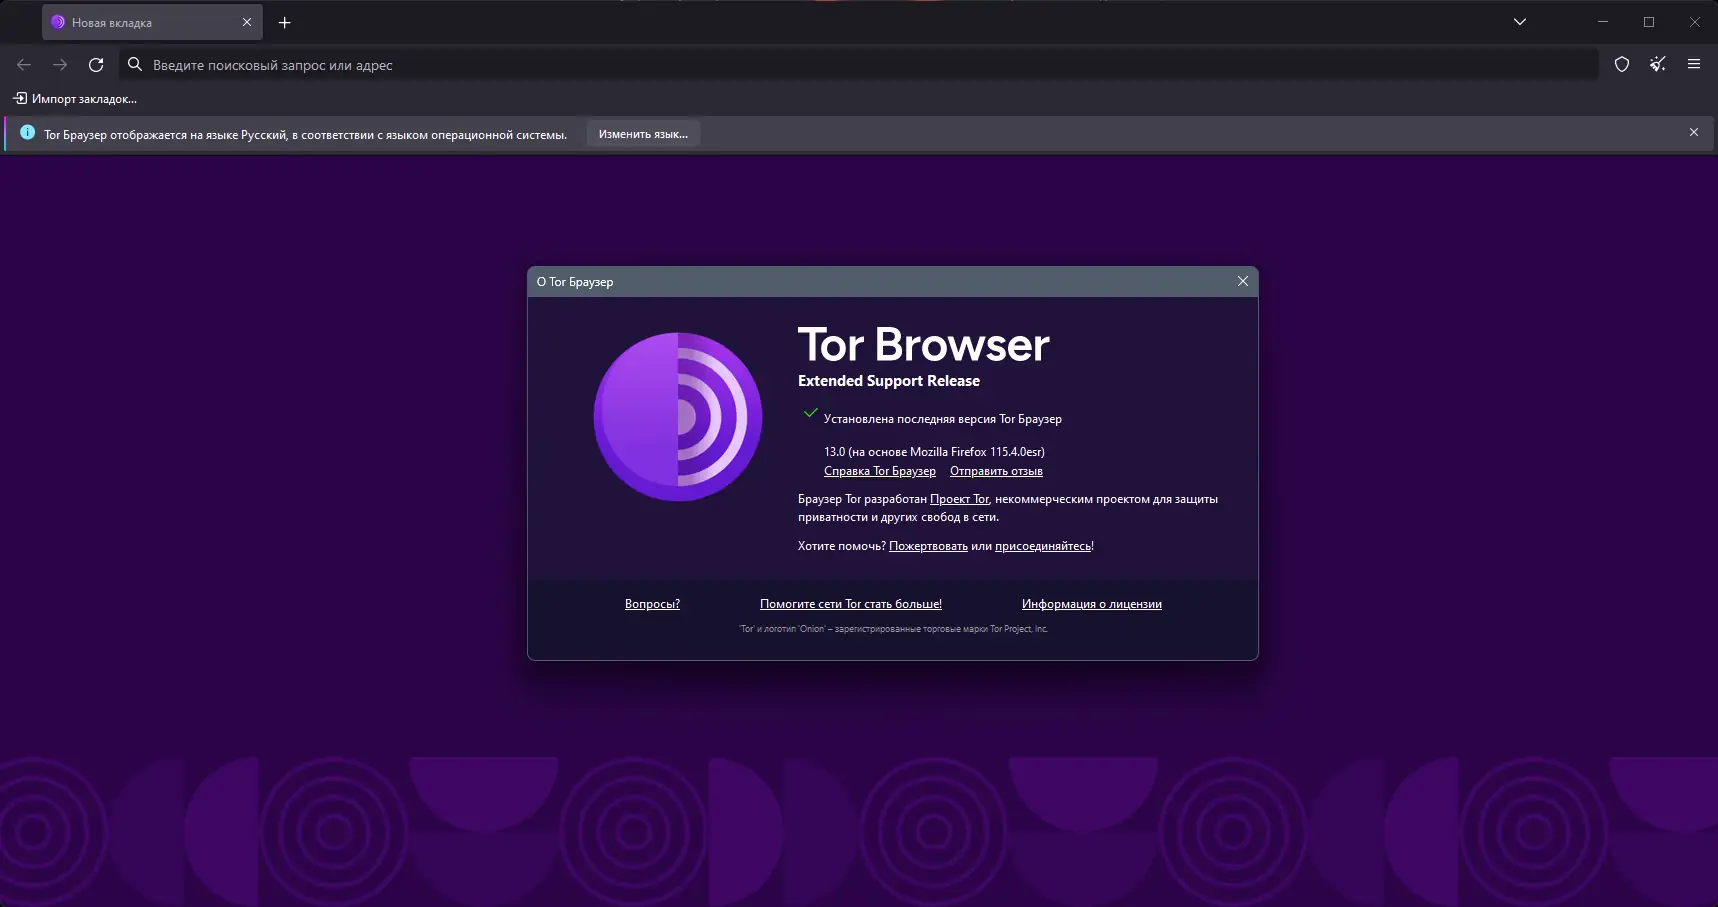Click the присоединяйтесь link
This screenshot has width=1718, height=907.
click(1043, 546)
